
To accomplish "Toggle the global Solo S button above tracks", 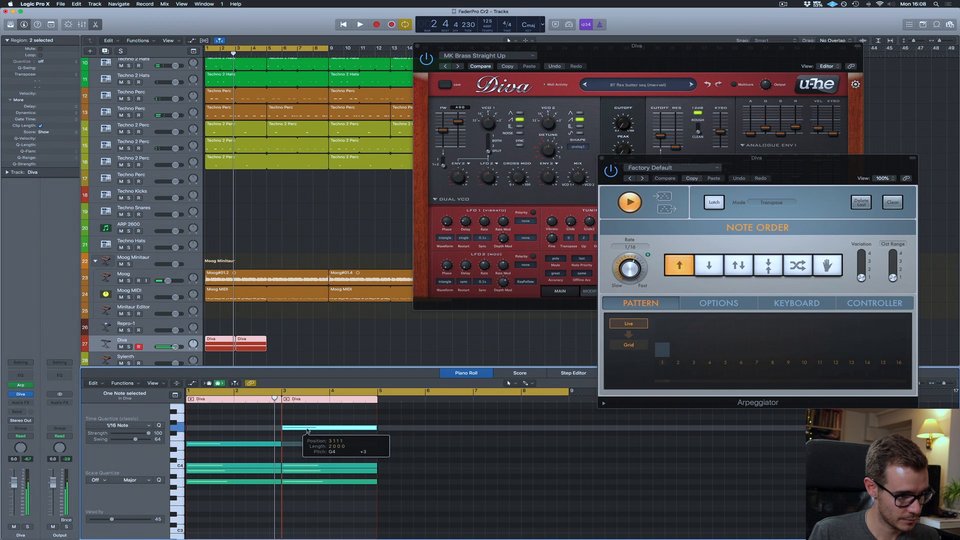I will 121,51.
